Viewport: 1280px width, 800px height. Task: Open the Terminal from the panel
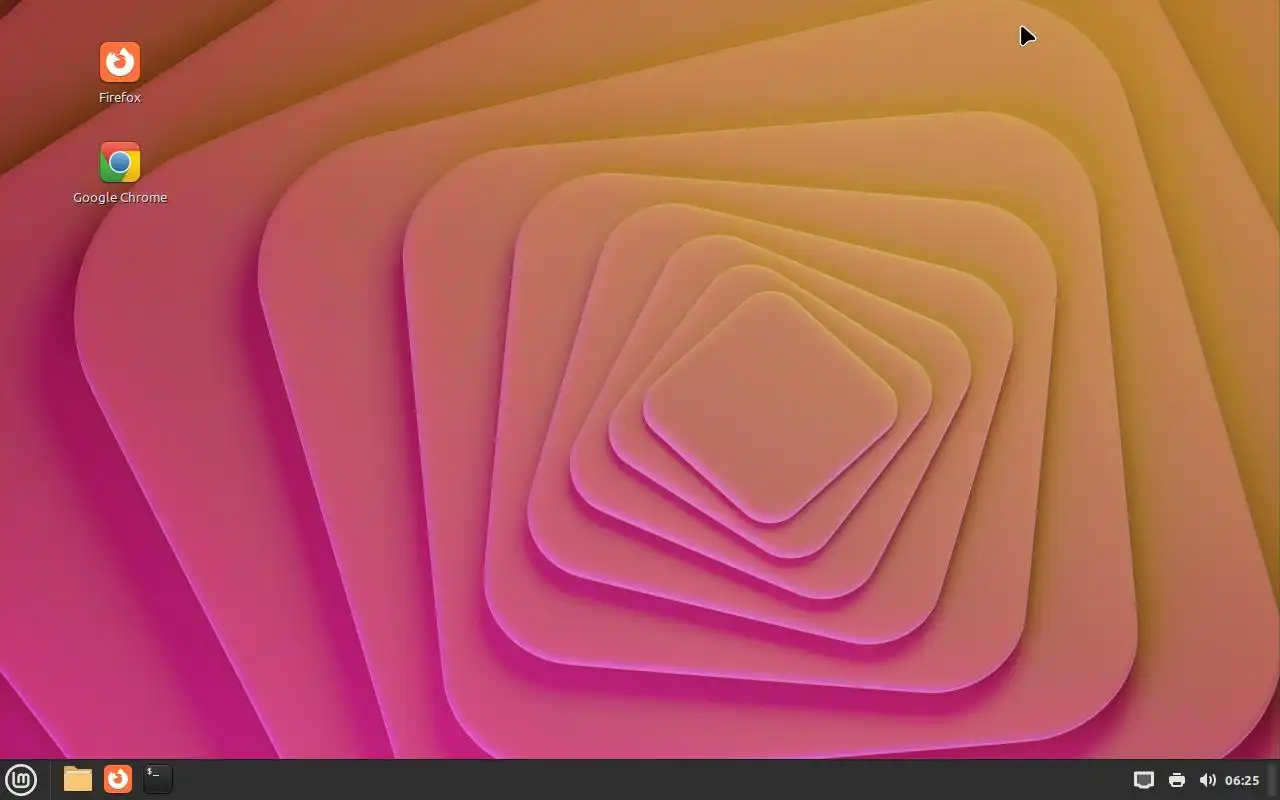[158, 779]
